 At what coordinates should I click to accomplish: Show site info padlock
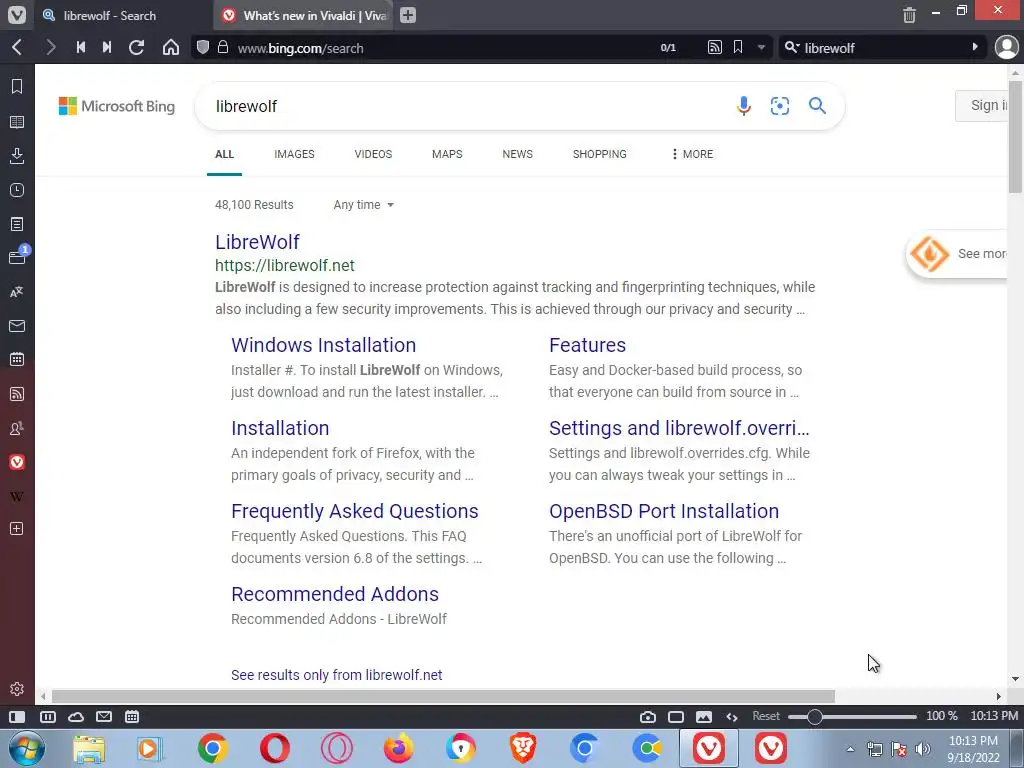tap(223, 47)
